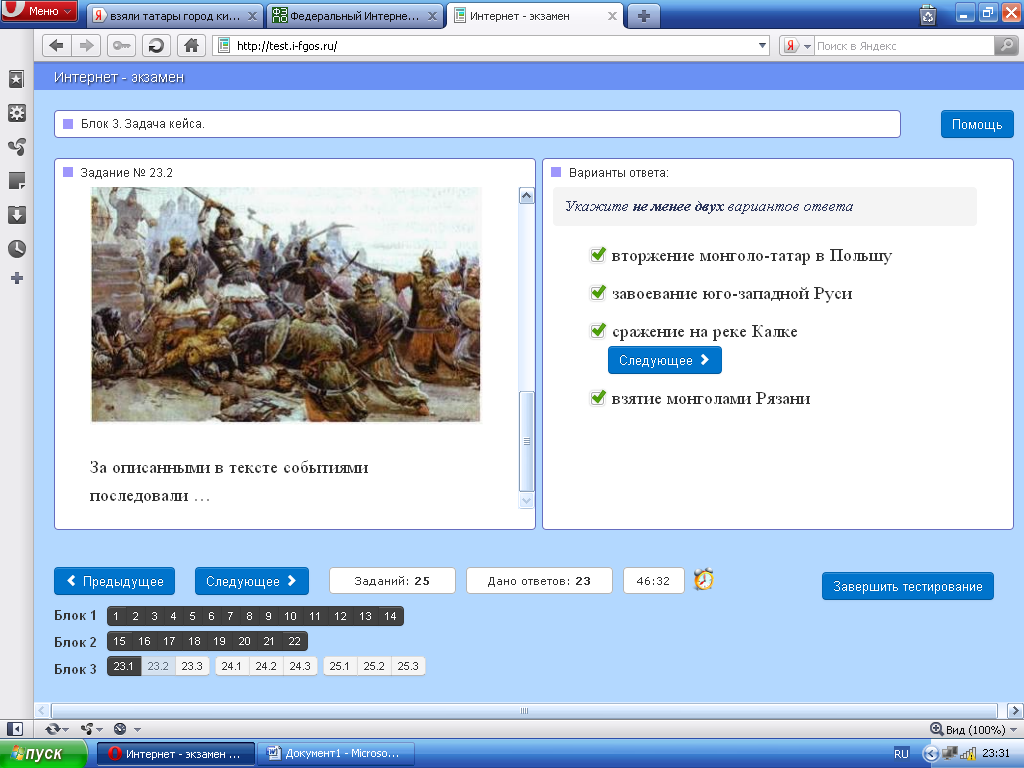Go to task 24.3
The image size is (1024, 768).
[x=300, y=666]
